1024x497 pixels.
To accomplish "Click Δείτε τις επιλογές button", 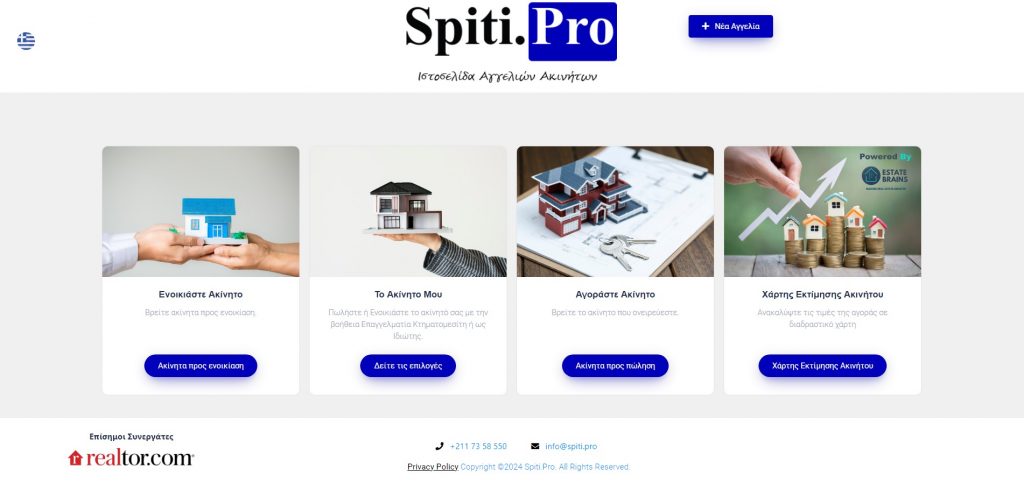I will [408, 366].
